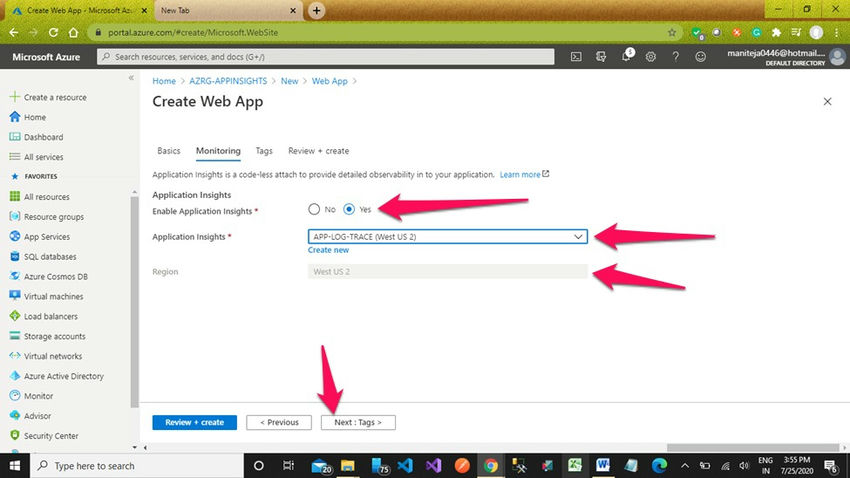Open the Directory and subscription filter icon

[601, 56]
